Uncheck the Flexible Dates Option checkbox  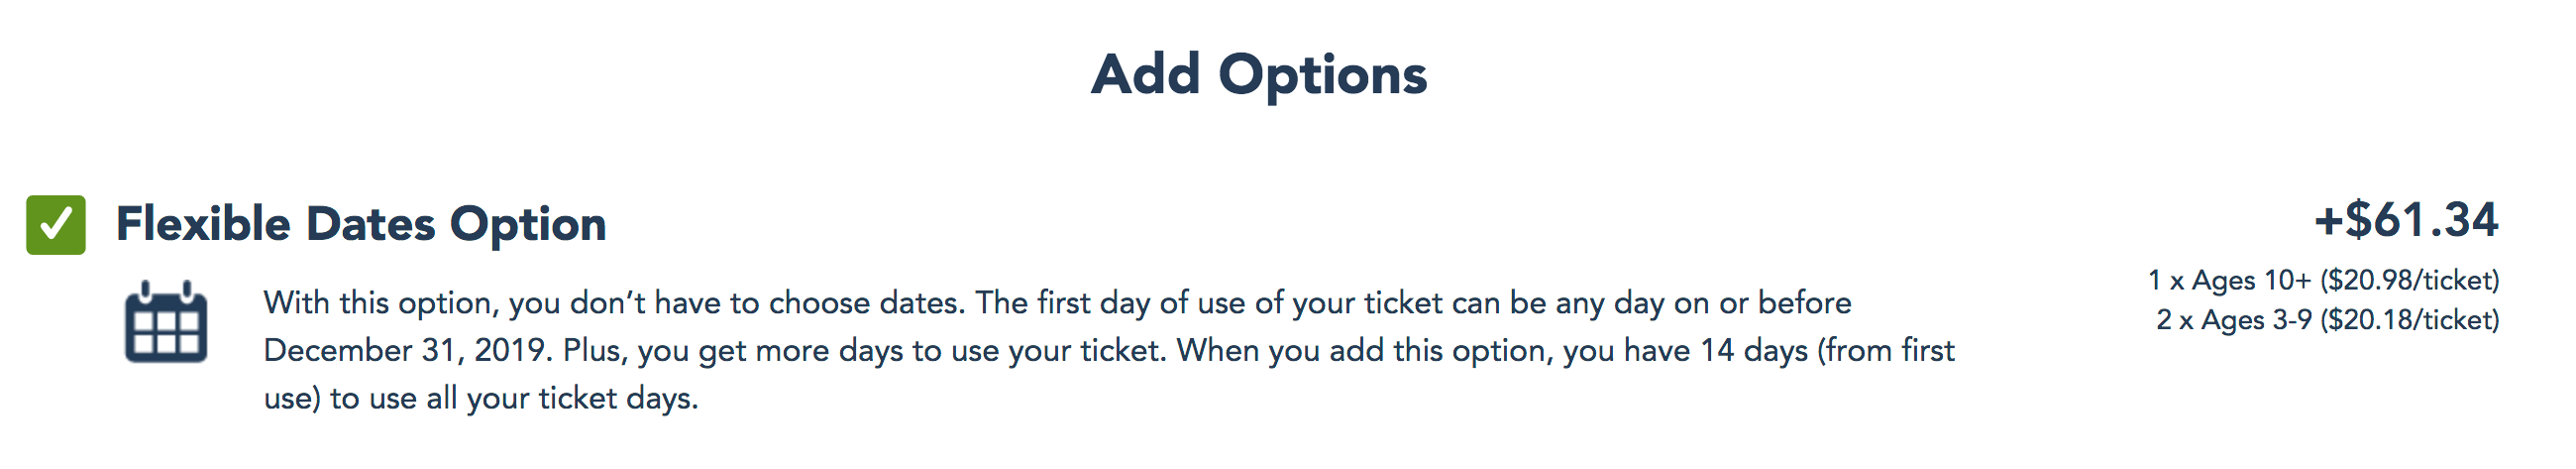click(56, 224)
